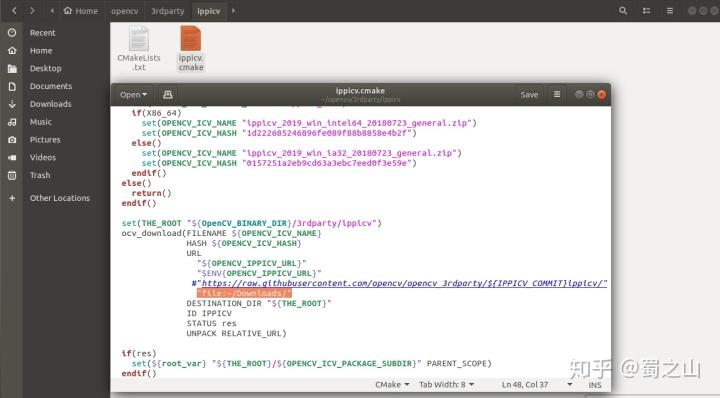Click the Videos icon in sidebar
This screenshot has width=720, height=398.
(12, 157)
